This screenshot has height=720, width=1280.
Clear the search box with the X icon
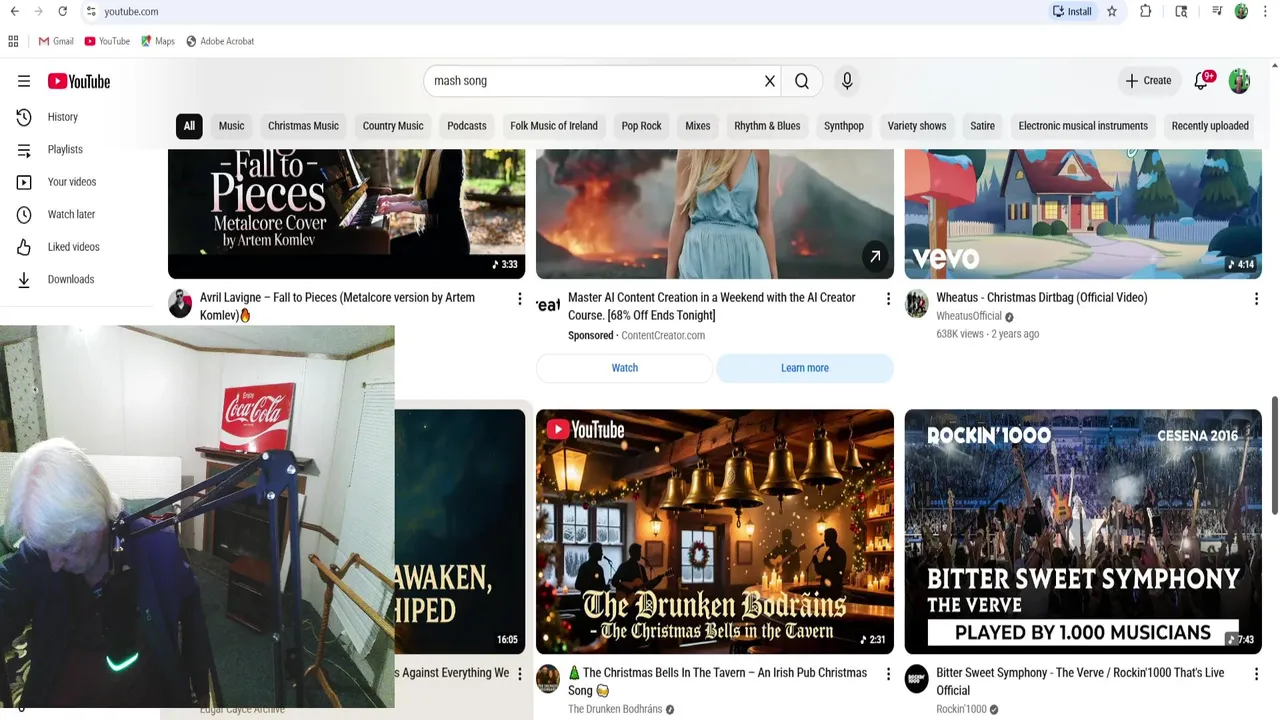pos(770,81)
